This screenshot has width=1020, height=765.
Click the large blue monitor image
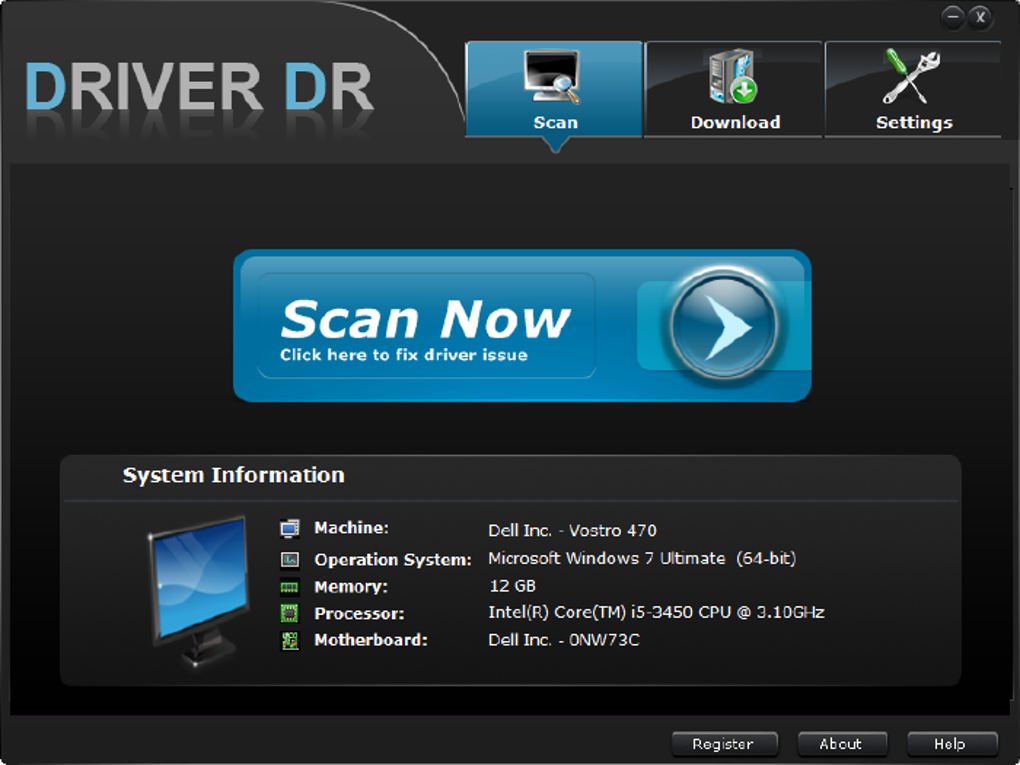[x=198, y=591]
